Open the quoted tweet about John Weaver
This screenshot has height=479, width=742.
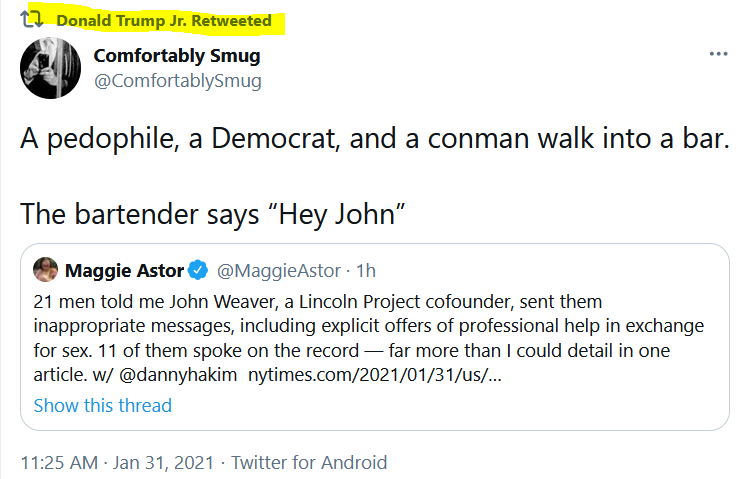tap(375, 337)
